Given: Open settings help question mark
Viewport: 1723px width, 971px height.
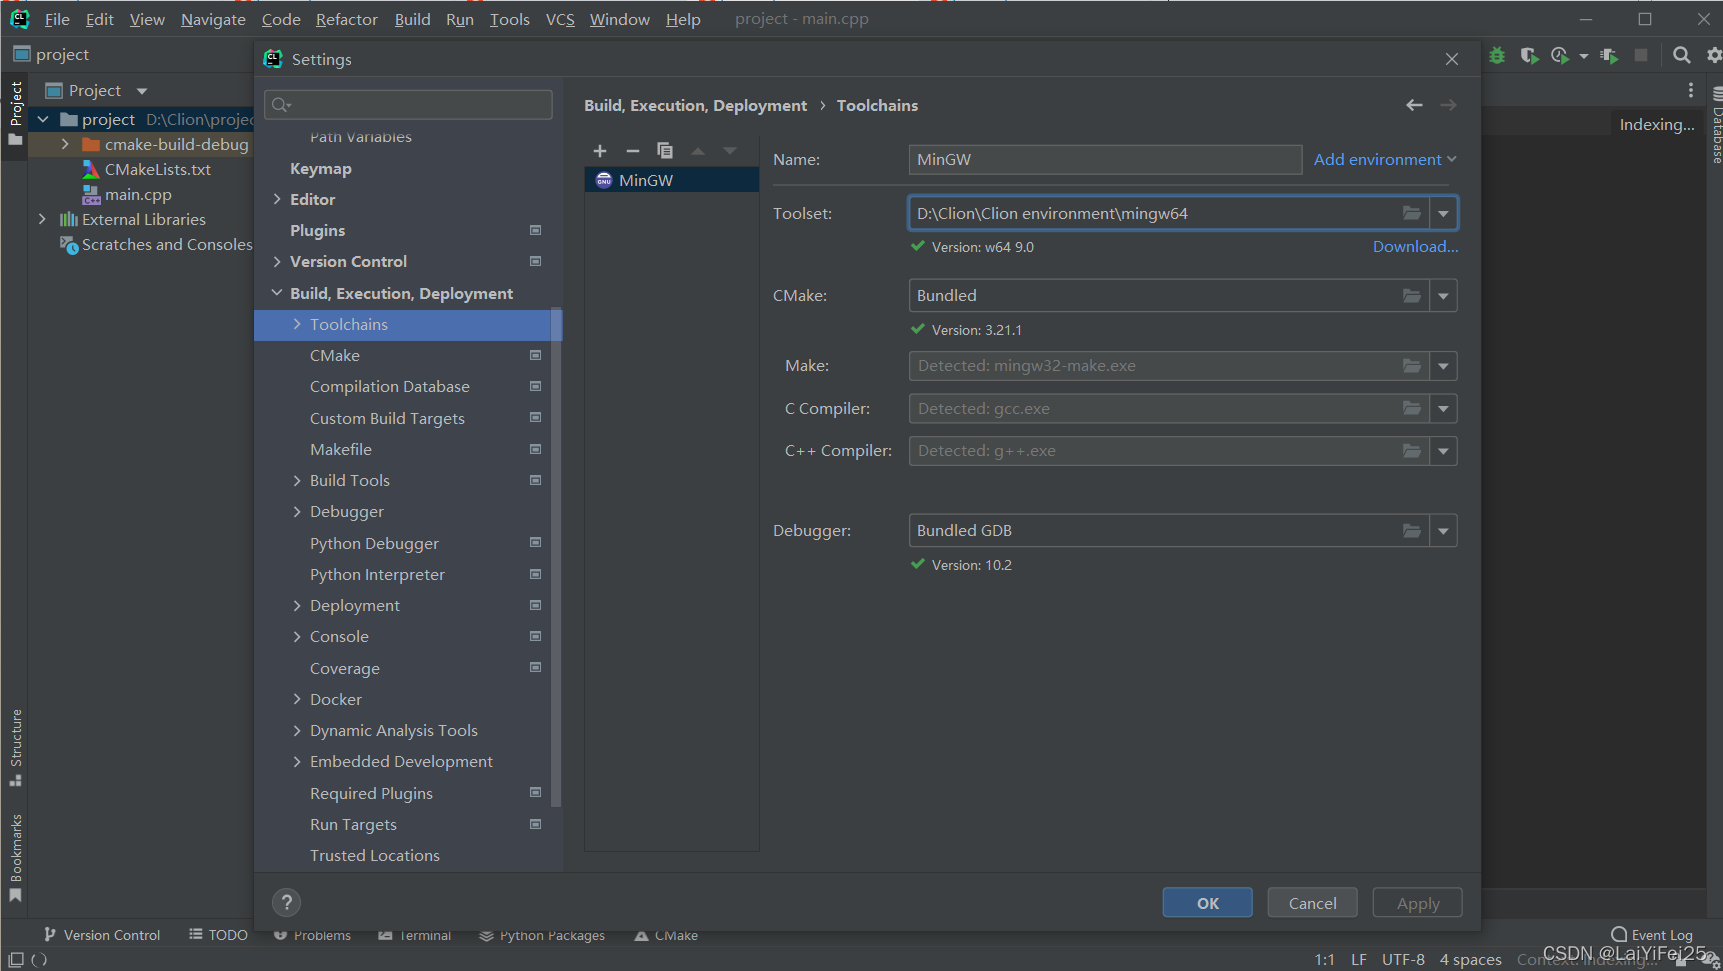Looking at the screenshot, I should (x=286, y=903).
